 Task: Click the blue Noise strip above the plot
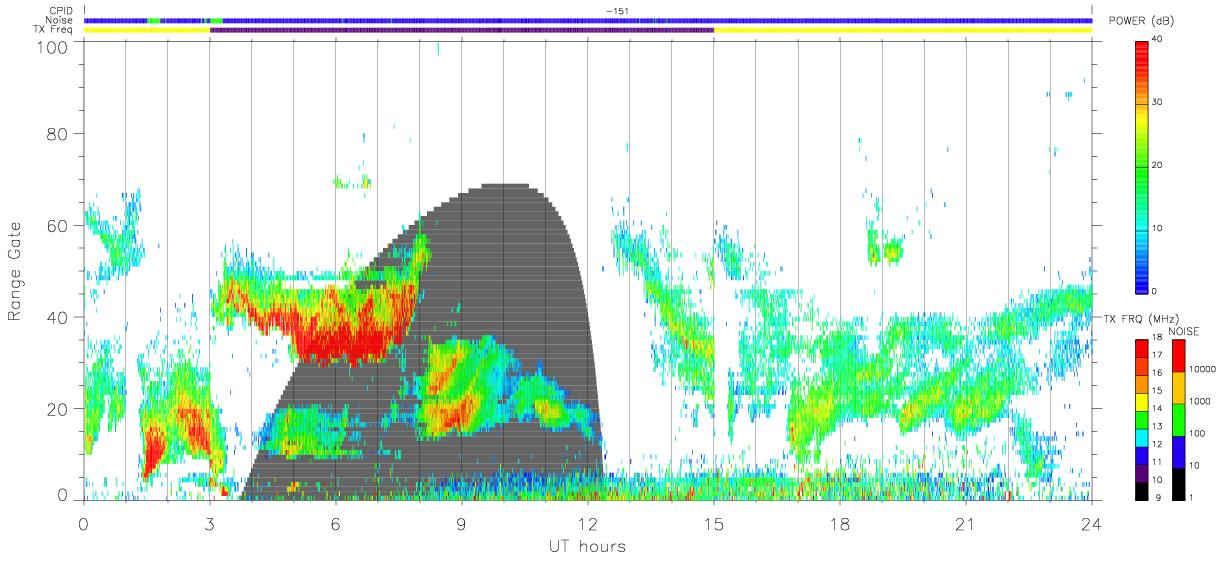click(588, 20)
